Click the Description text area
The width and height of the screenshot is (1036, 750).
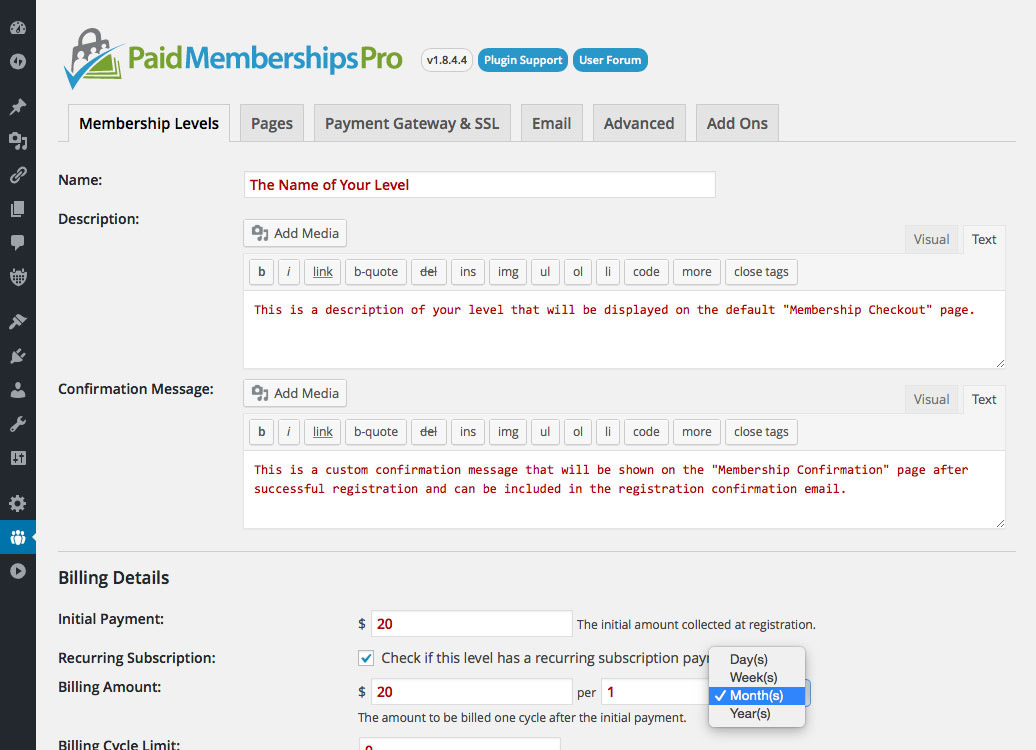pyautogui.click(x=624, y=330)
